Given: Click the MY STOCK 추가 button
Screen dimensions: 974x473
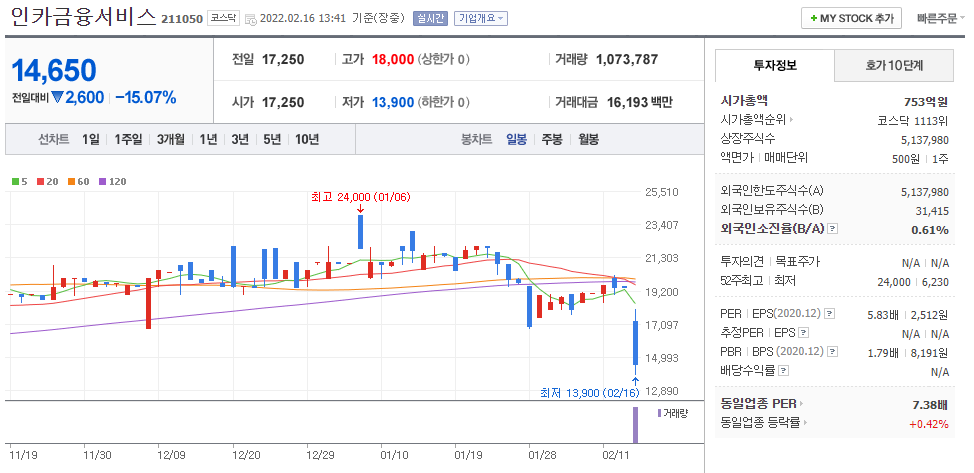Looking at the screenshot, I should [x=851, y=19].
